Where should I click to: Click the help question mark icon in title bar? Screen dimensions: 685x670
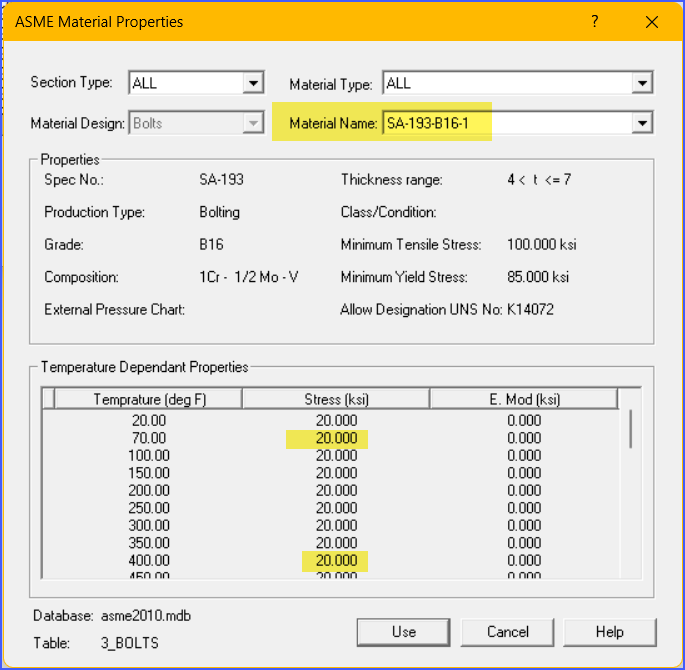pyautogui.click(x=595, y=21)
